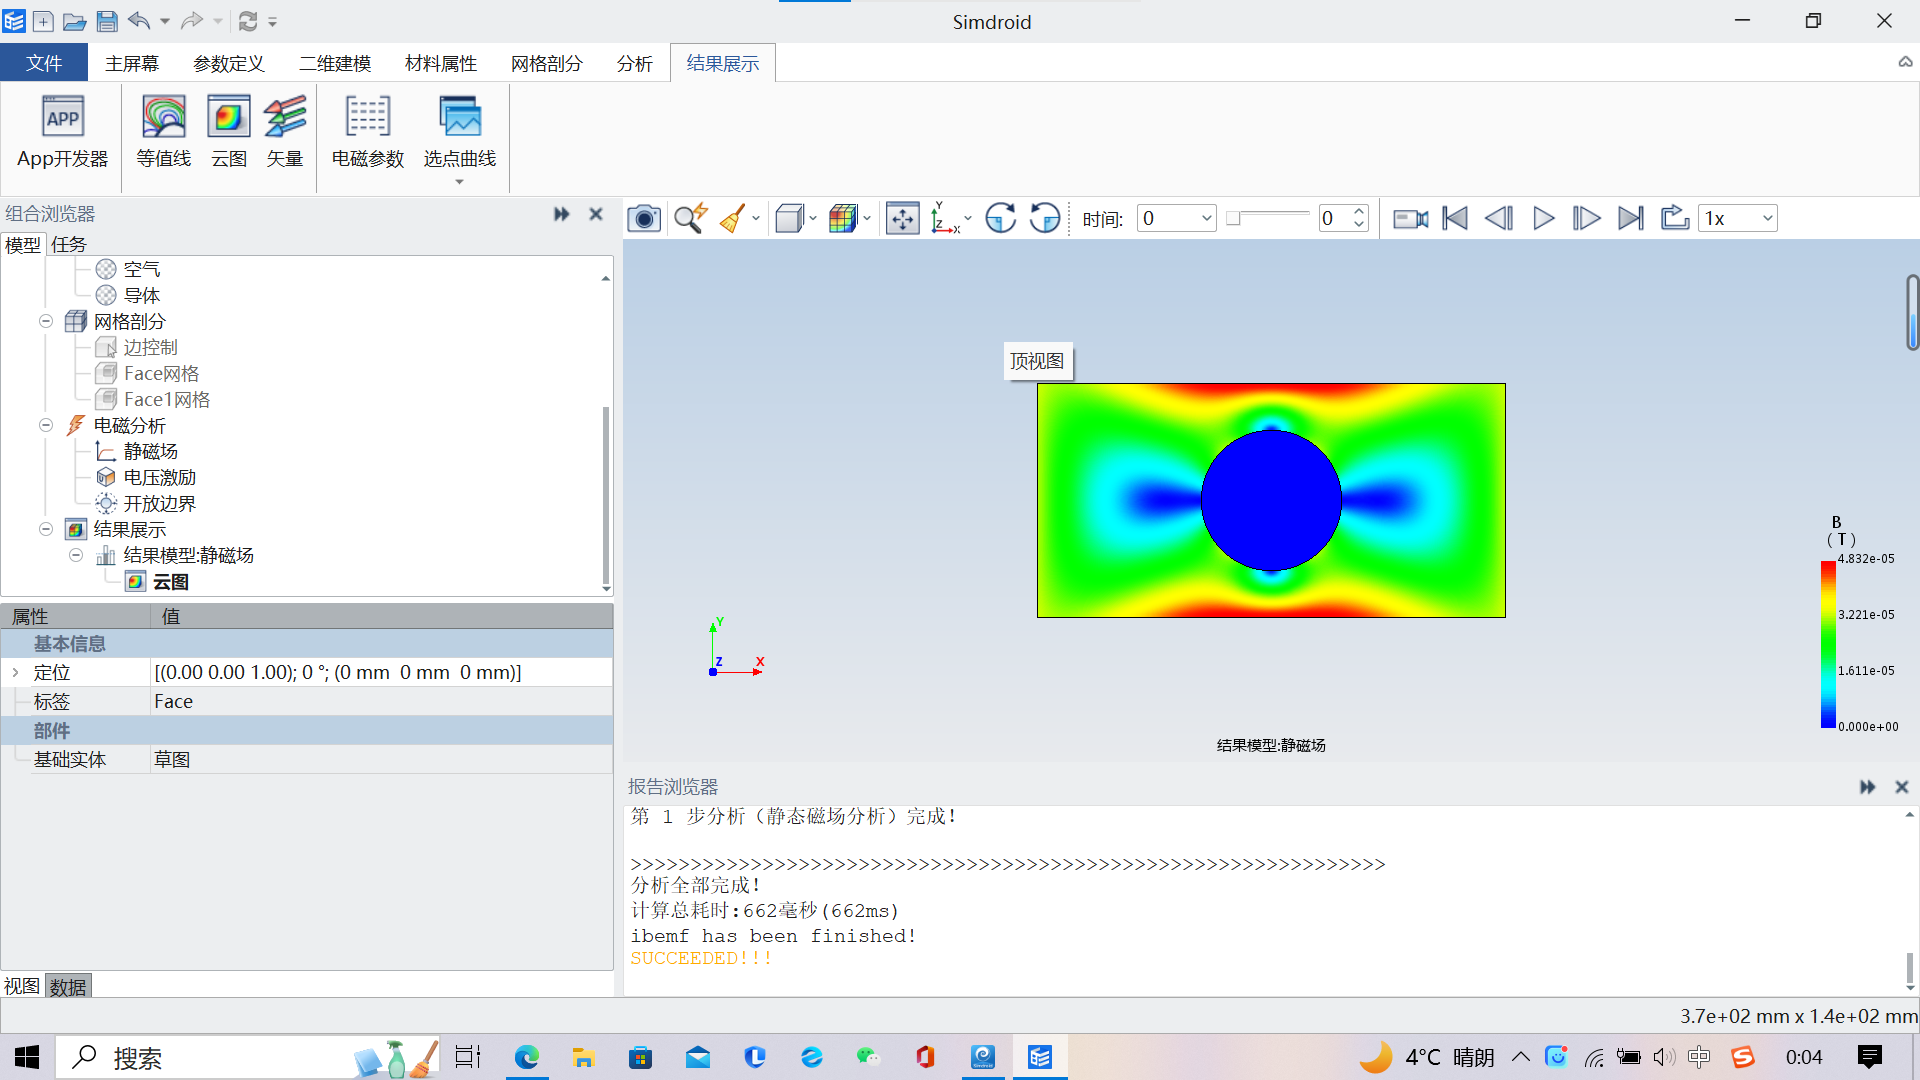Select the Face1网格 tree item
This screenshot has width=1920, height=1080.
click(167, 399)
